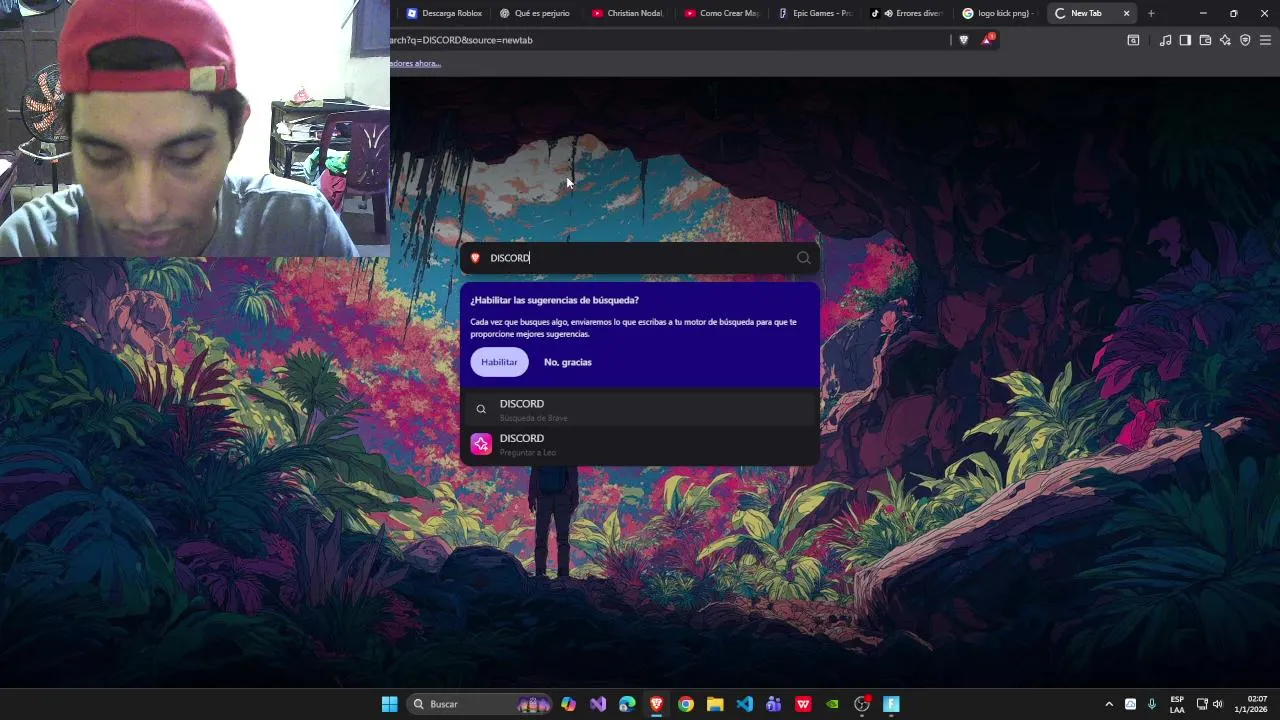1280x720 pixels.
Task: Open Microsoft Edge from the taskbar
Action: [x=627, y=704]
